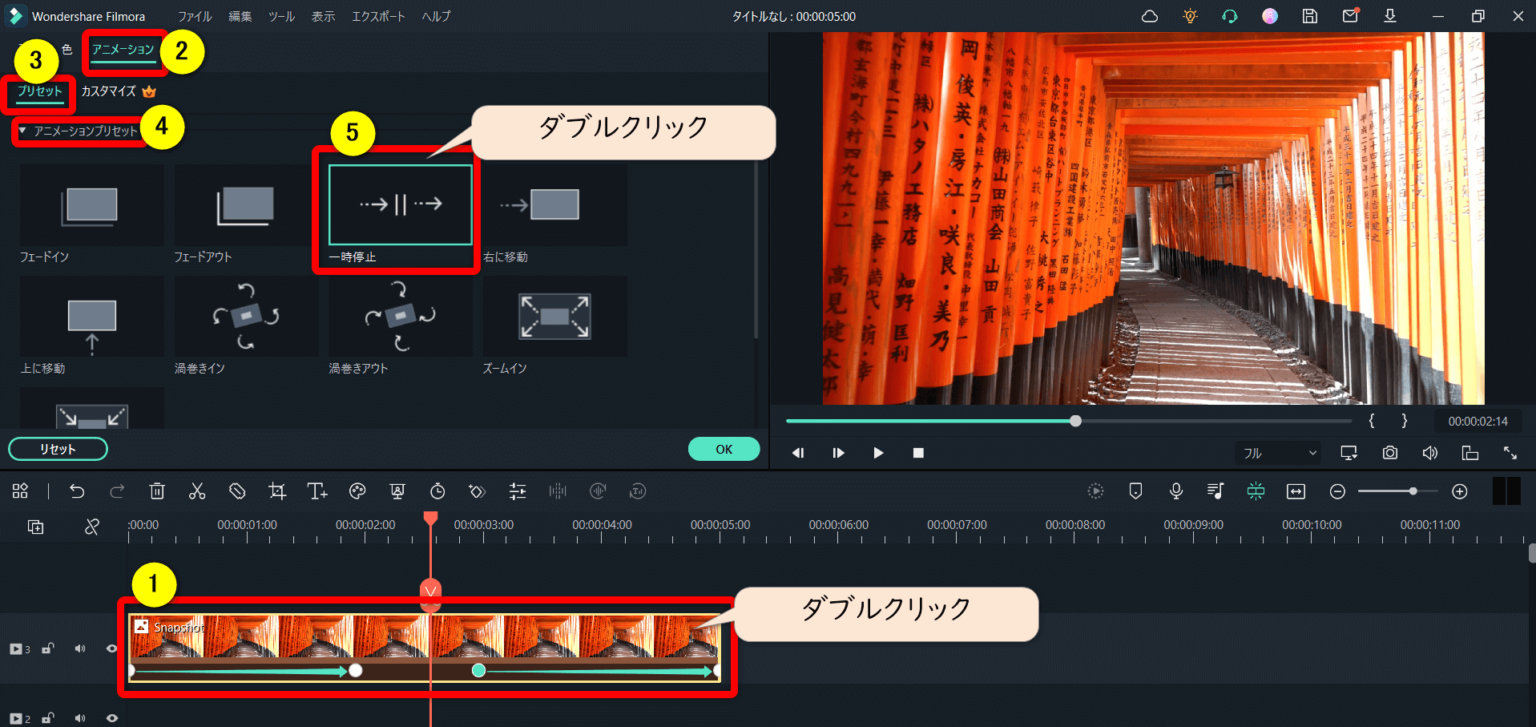
Task: Mute track 3 with the speaker icon
Action: (80, 649)
